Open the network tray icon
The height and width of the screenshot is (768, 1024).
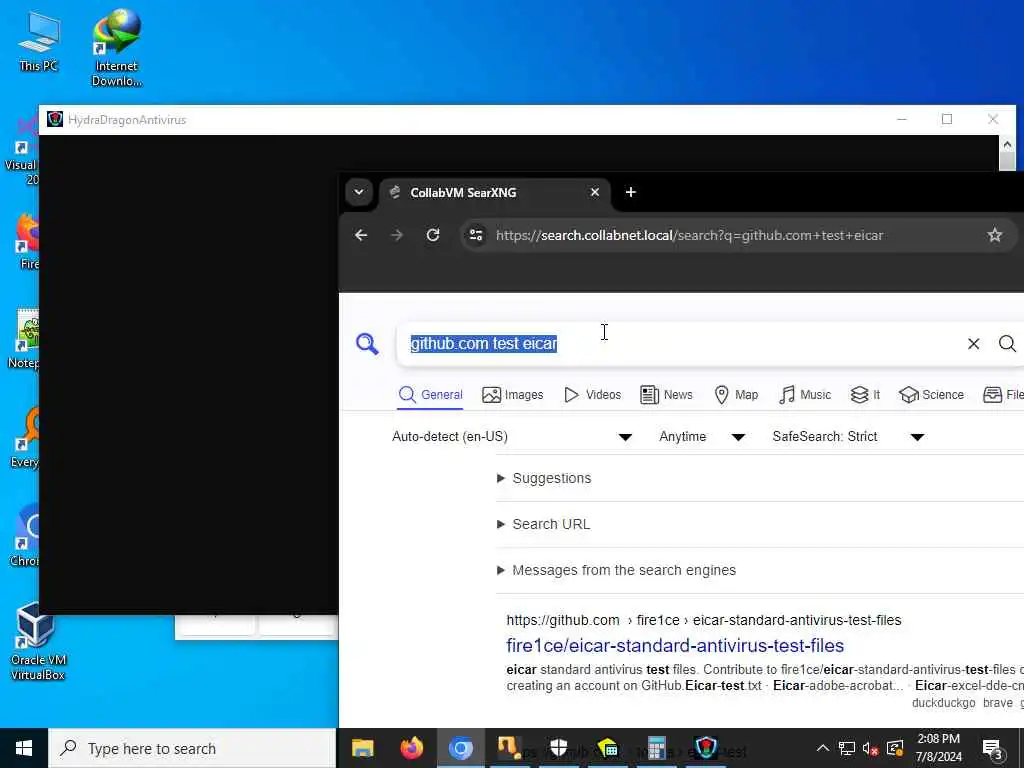(x=846, y=748)
